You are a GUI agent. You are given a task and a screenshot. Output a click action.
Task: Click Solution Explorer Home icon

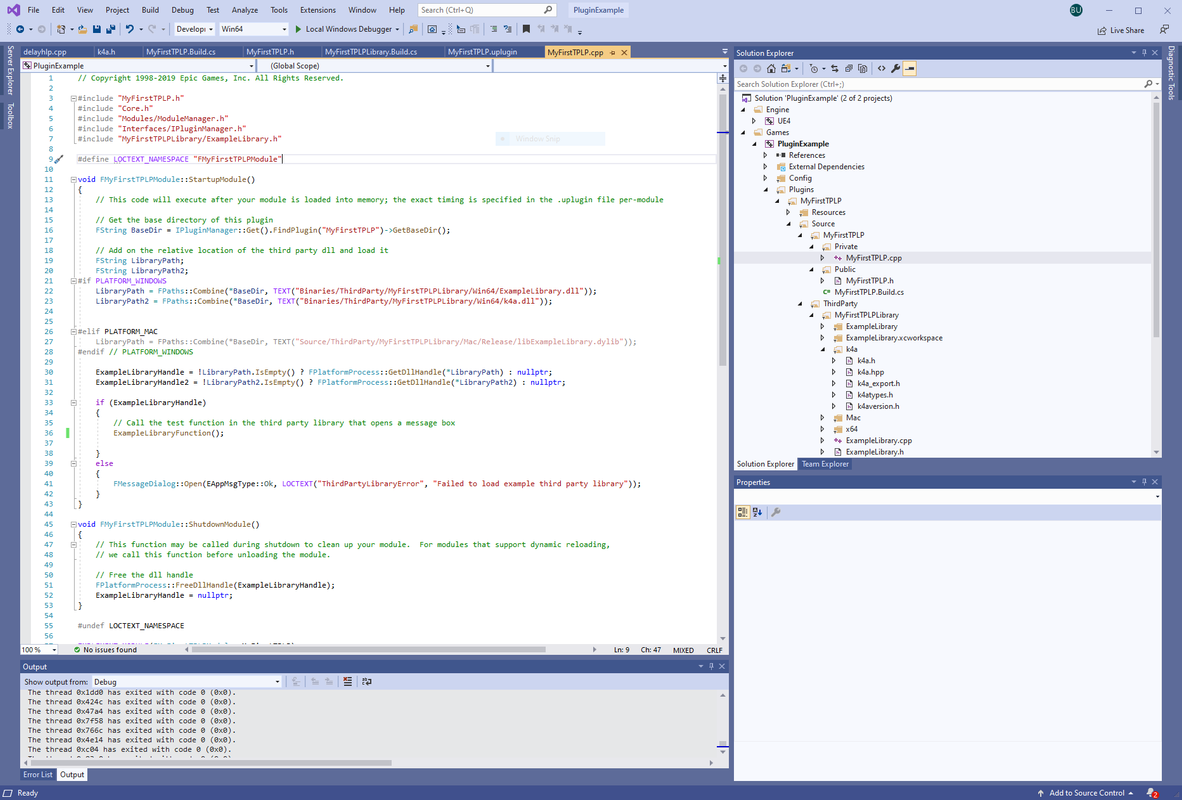click(x=771, y=69)
